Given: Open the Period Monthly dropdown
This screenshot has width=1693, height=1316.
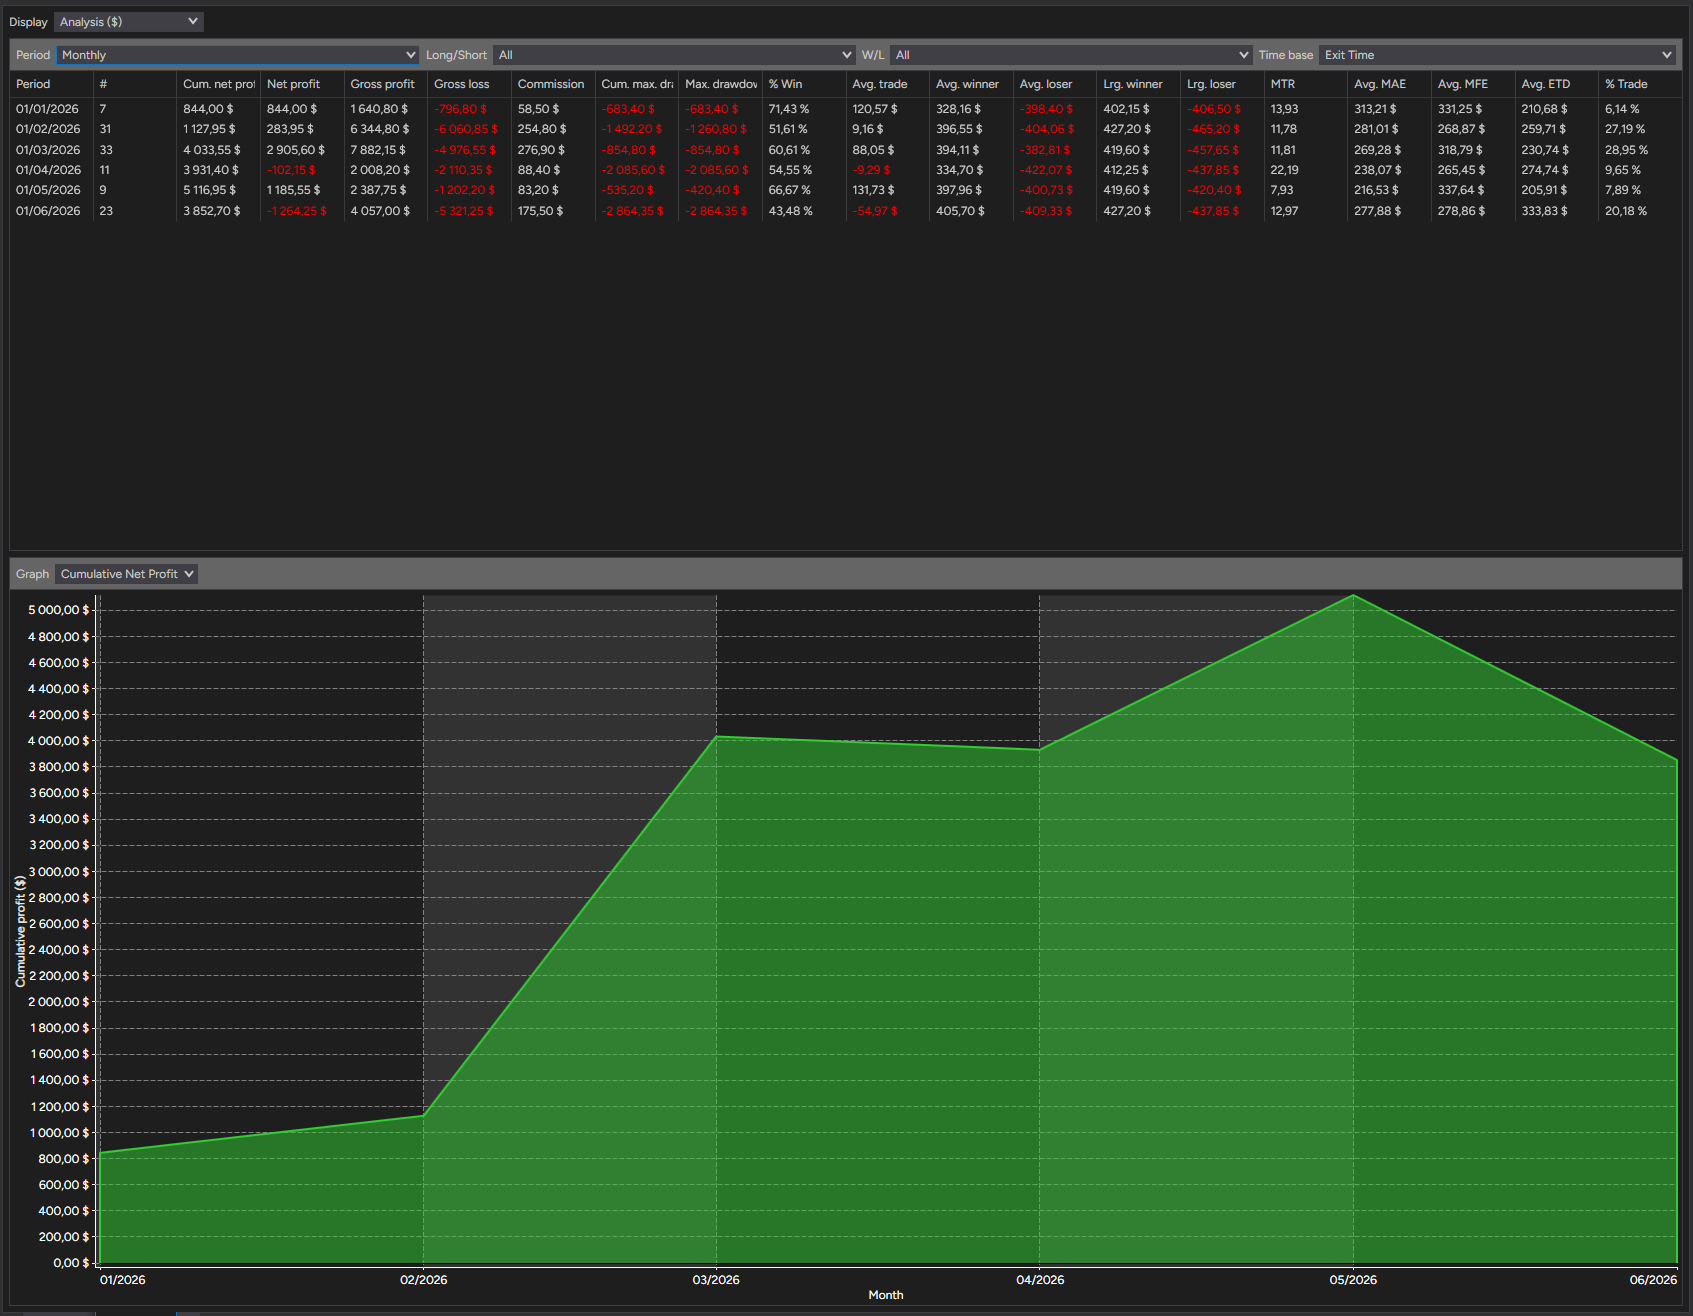Looking at the screenshot, I should tap(237, 55).
